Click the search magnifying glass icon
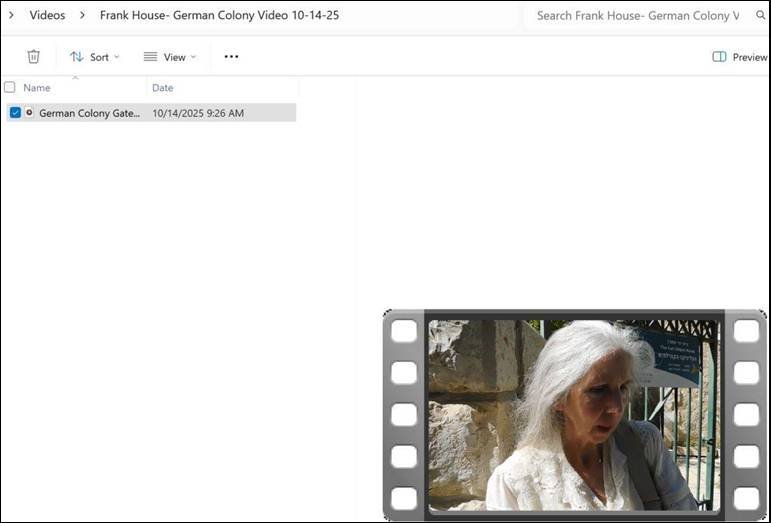This screenshot has width=771, height=523. (760, 16)
